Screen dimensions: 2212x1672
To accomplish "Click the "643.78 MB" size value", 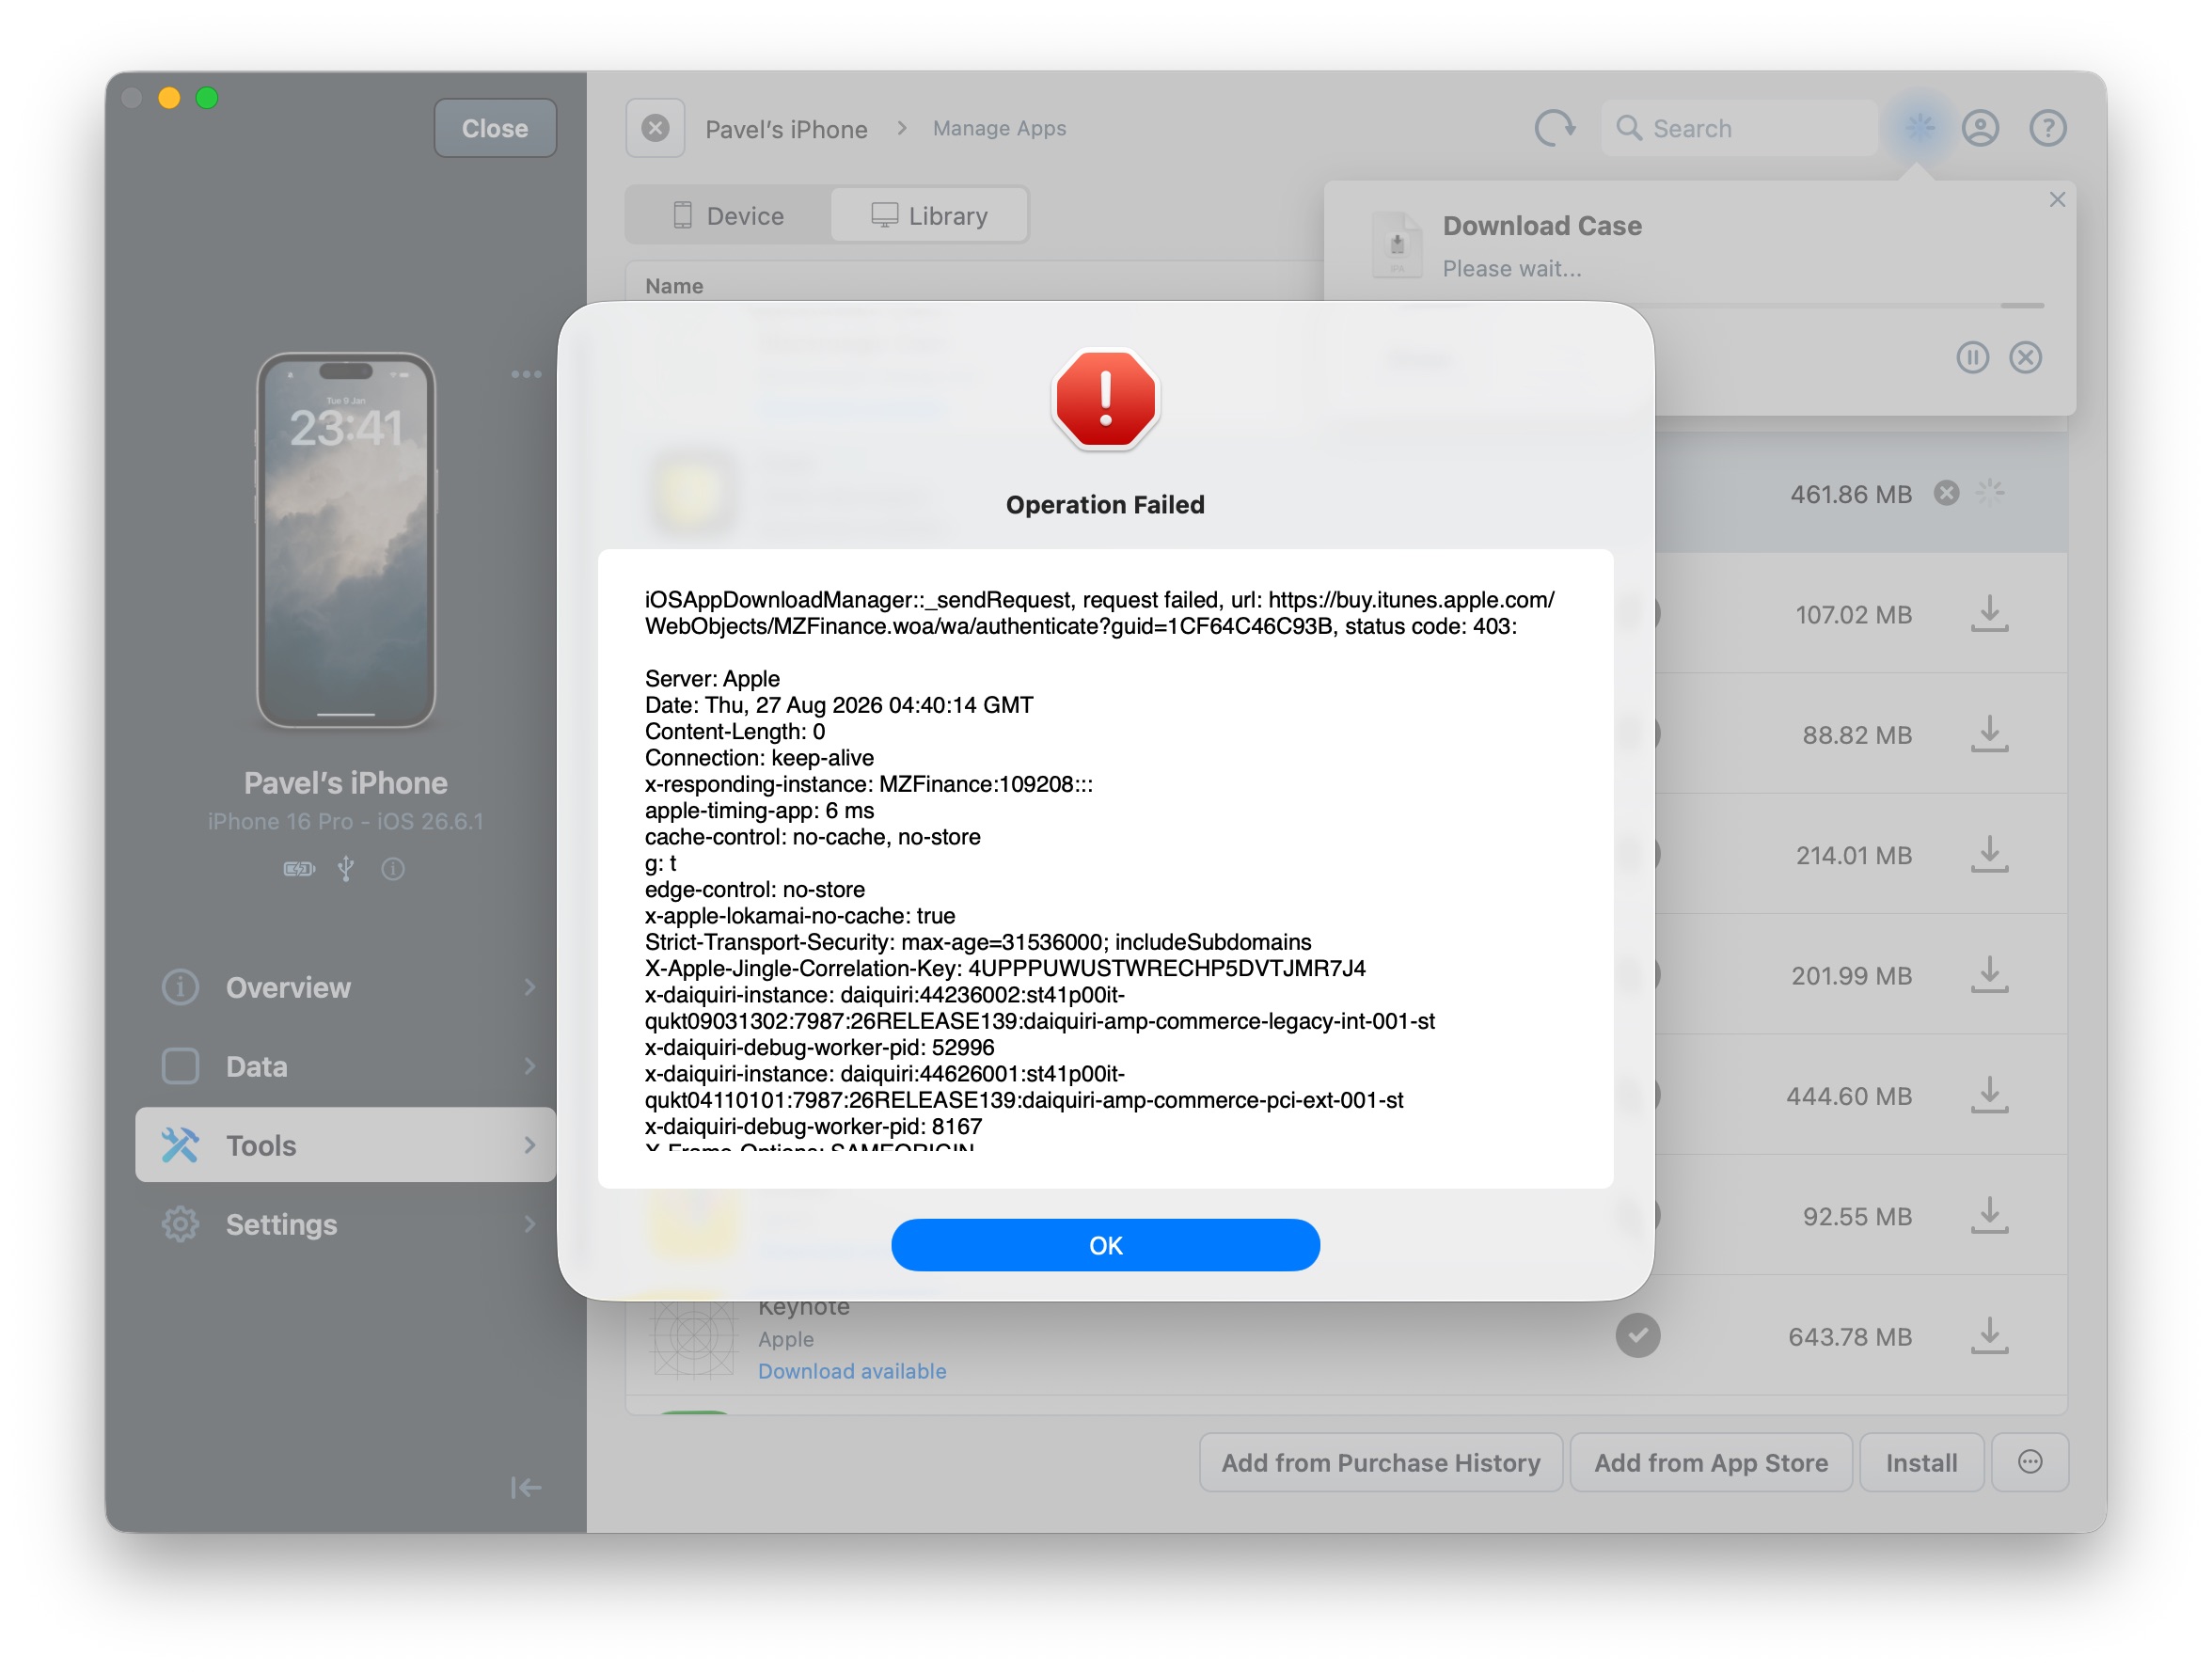I will [1850, 1337].
